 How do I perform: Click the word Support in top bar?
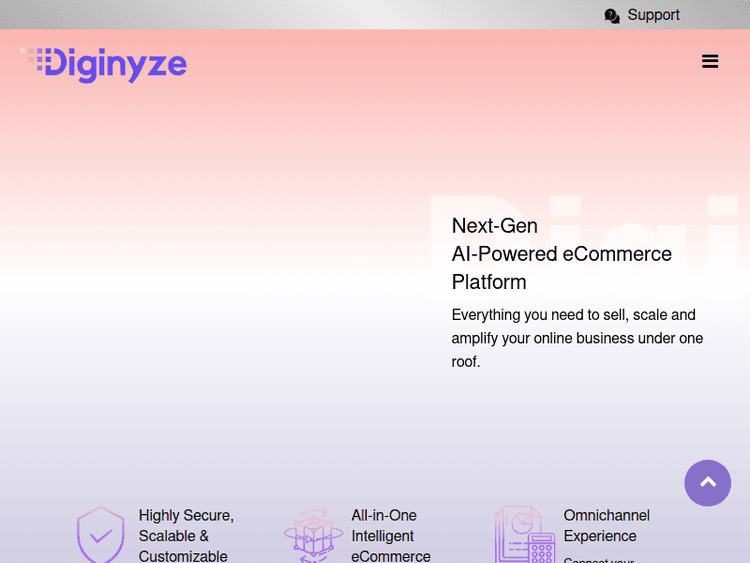click(653, 15)
